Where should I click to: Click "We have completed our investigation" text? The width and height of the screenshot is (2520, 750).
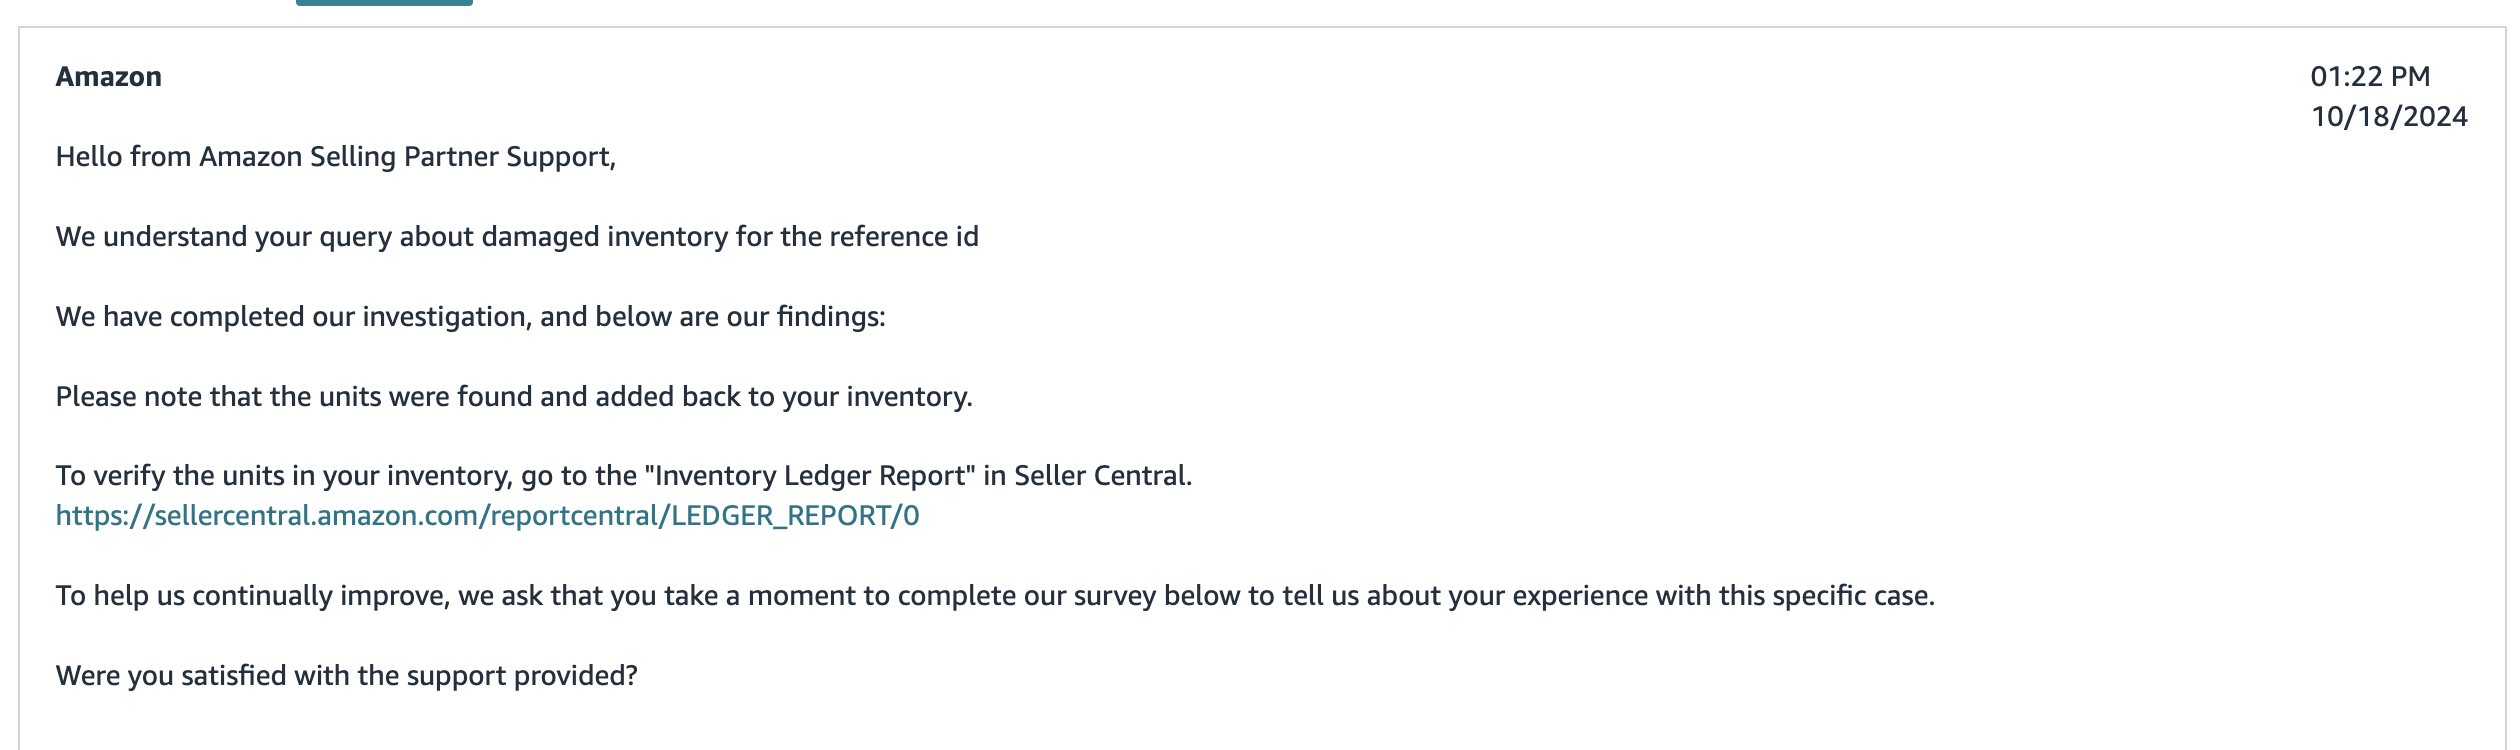point(291,317)
